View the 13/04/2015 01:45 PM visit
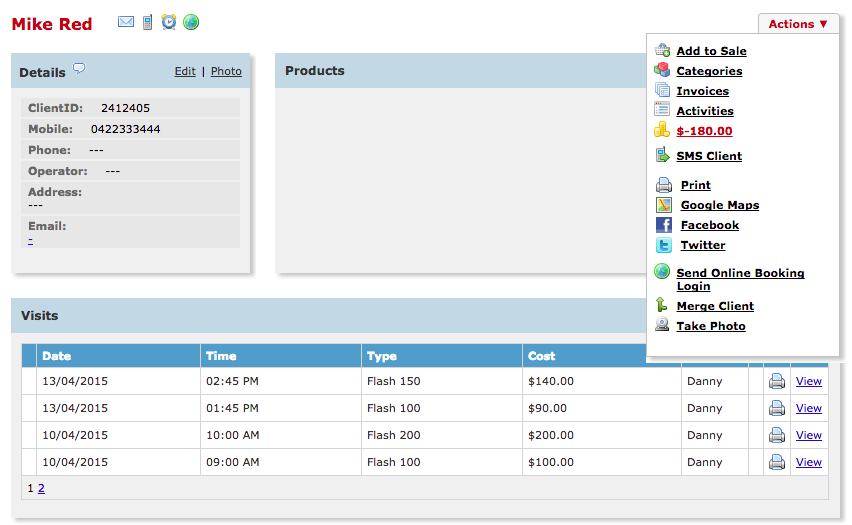852x525 pixels. pos(809,408)
